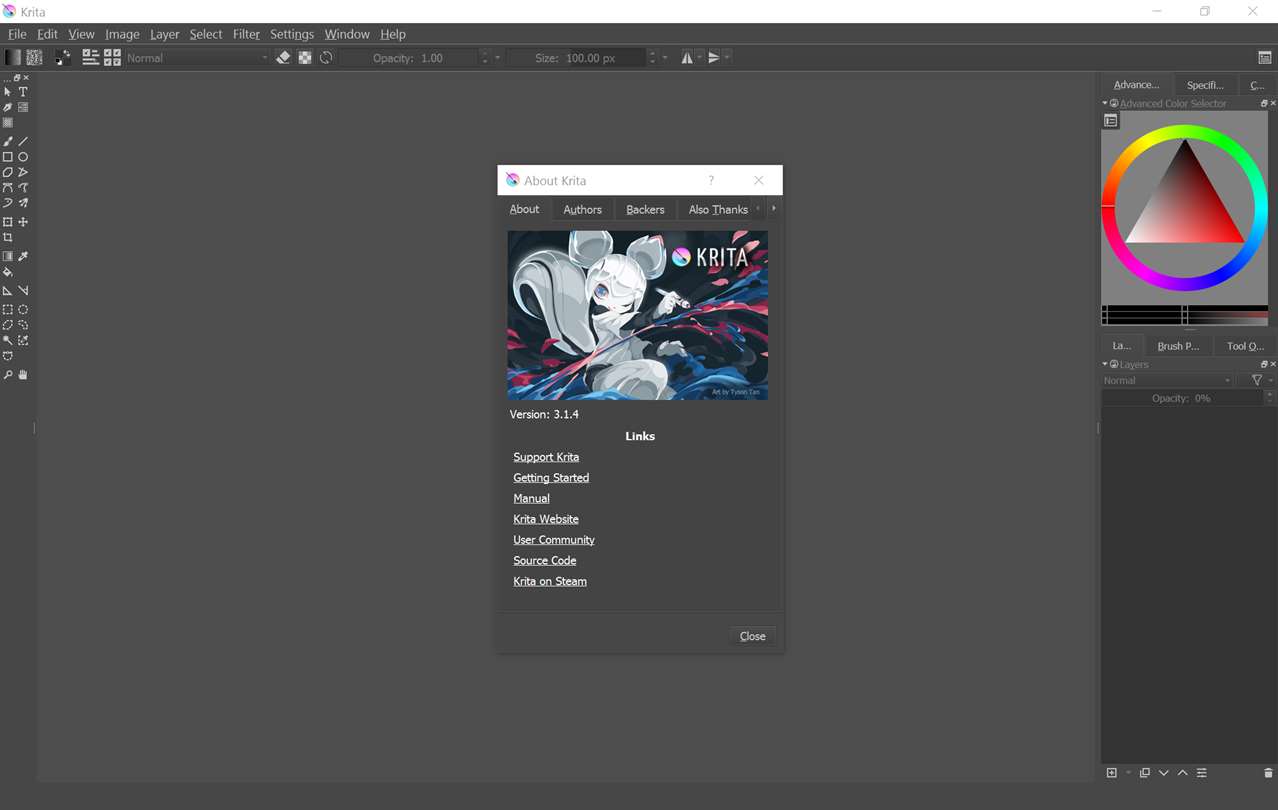Select the Measure tool
The height and width of the screenshot is (810, 1278).
[x=23, y=291]
